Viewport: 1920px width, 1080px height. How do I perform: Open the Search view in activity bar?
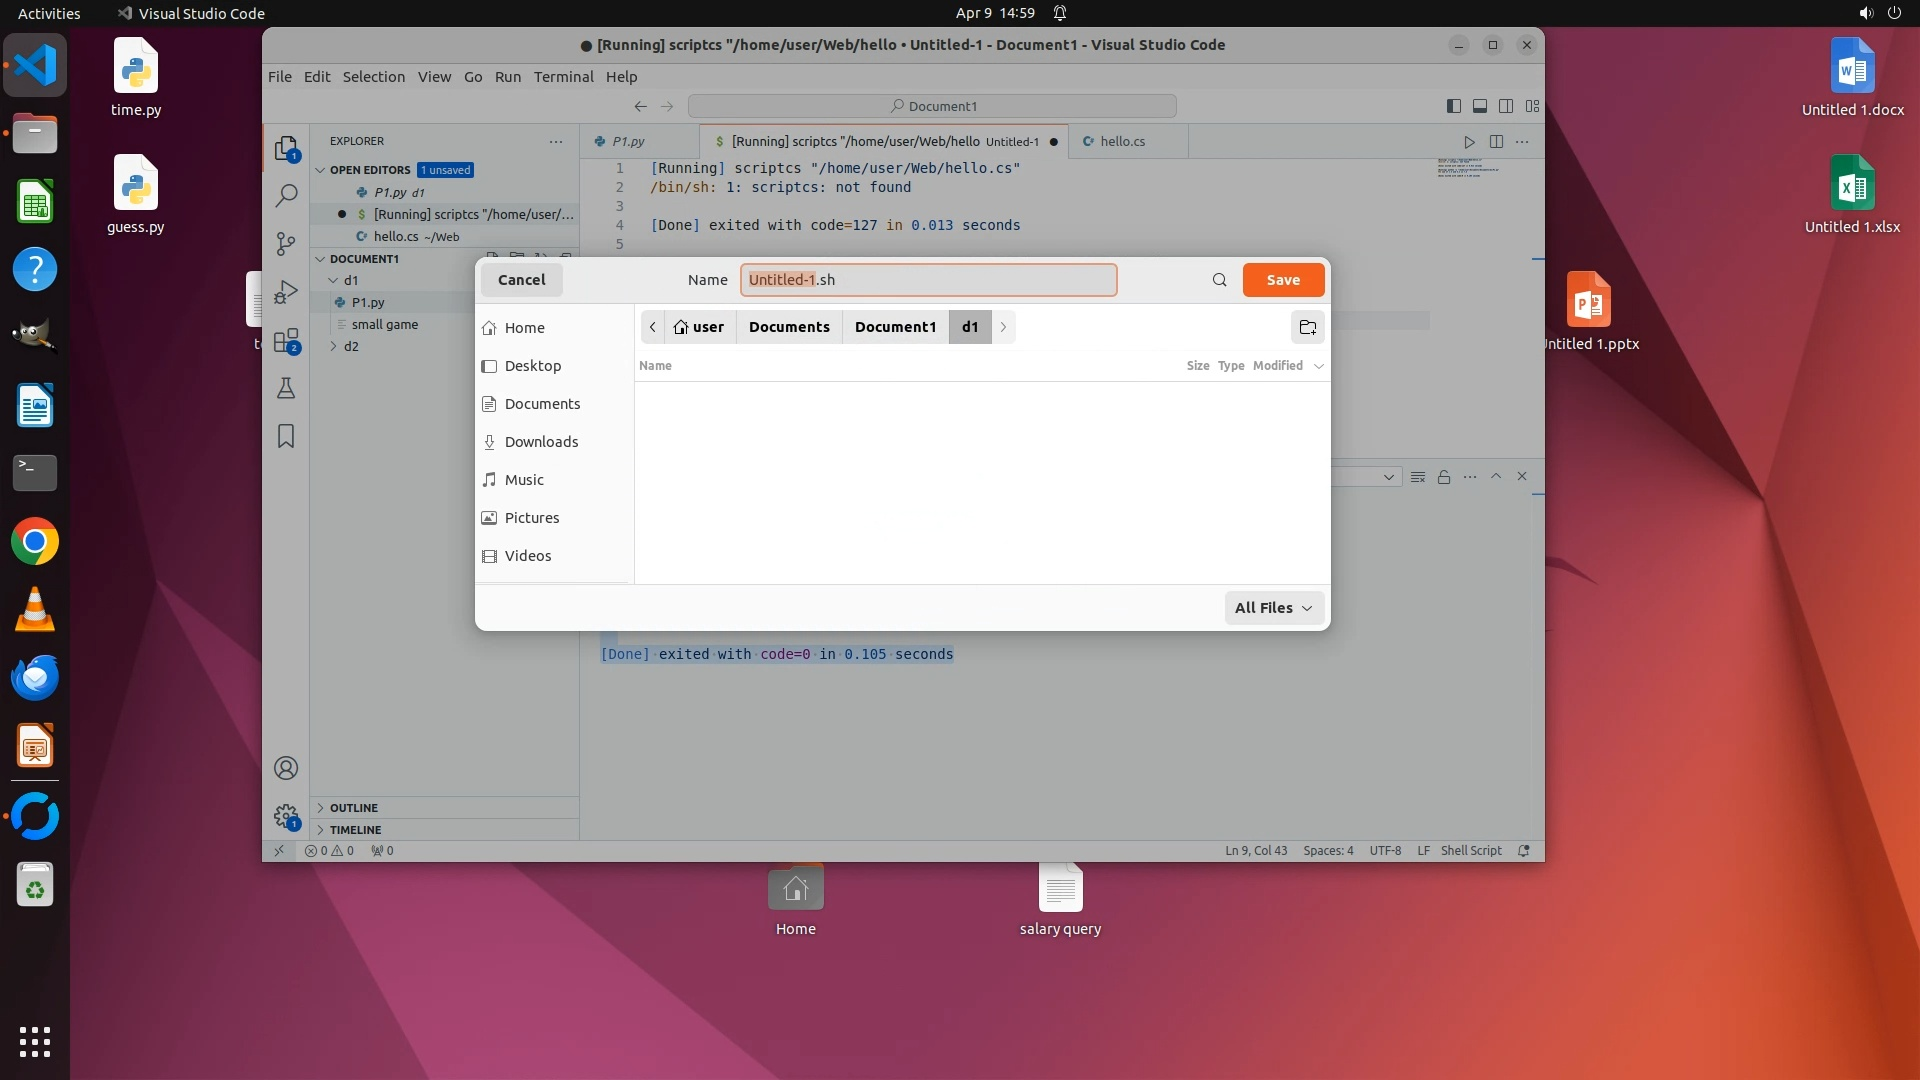pos(286,195)
